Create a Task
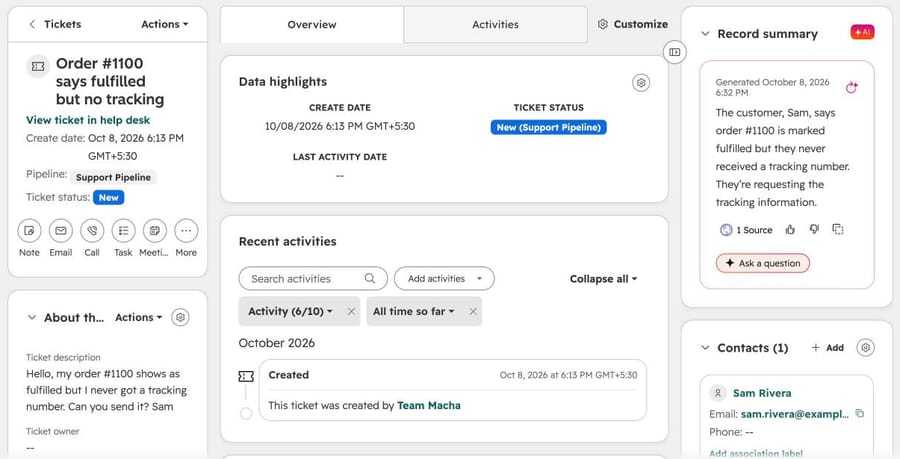The width and height of the screenshot is (900, 459). [x=123, y=231]
